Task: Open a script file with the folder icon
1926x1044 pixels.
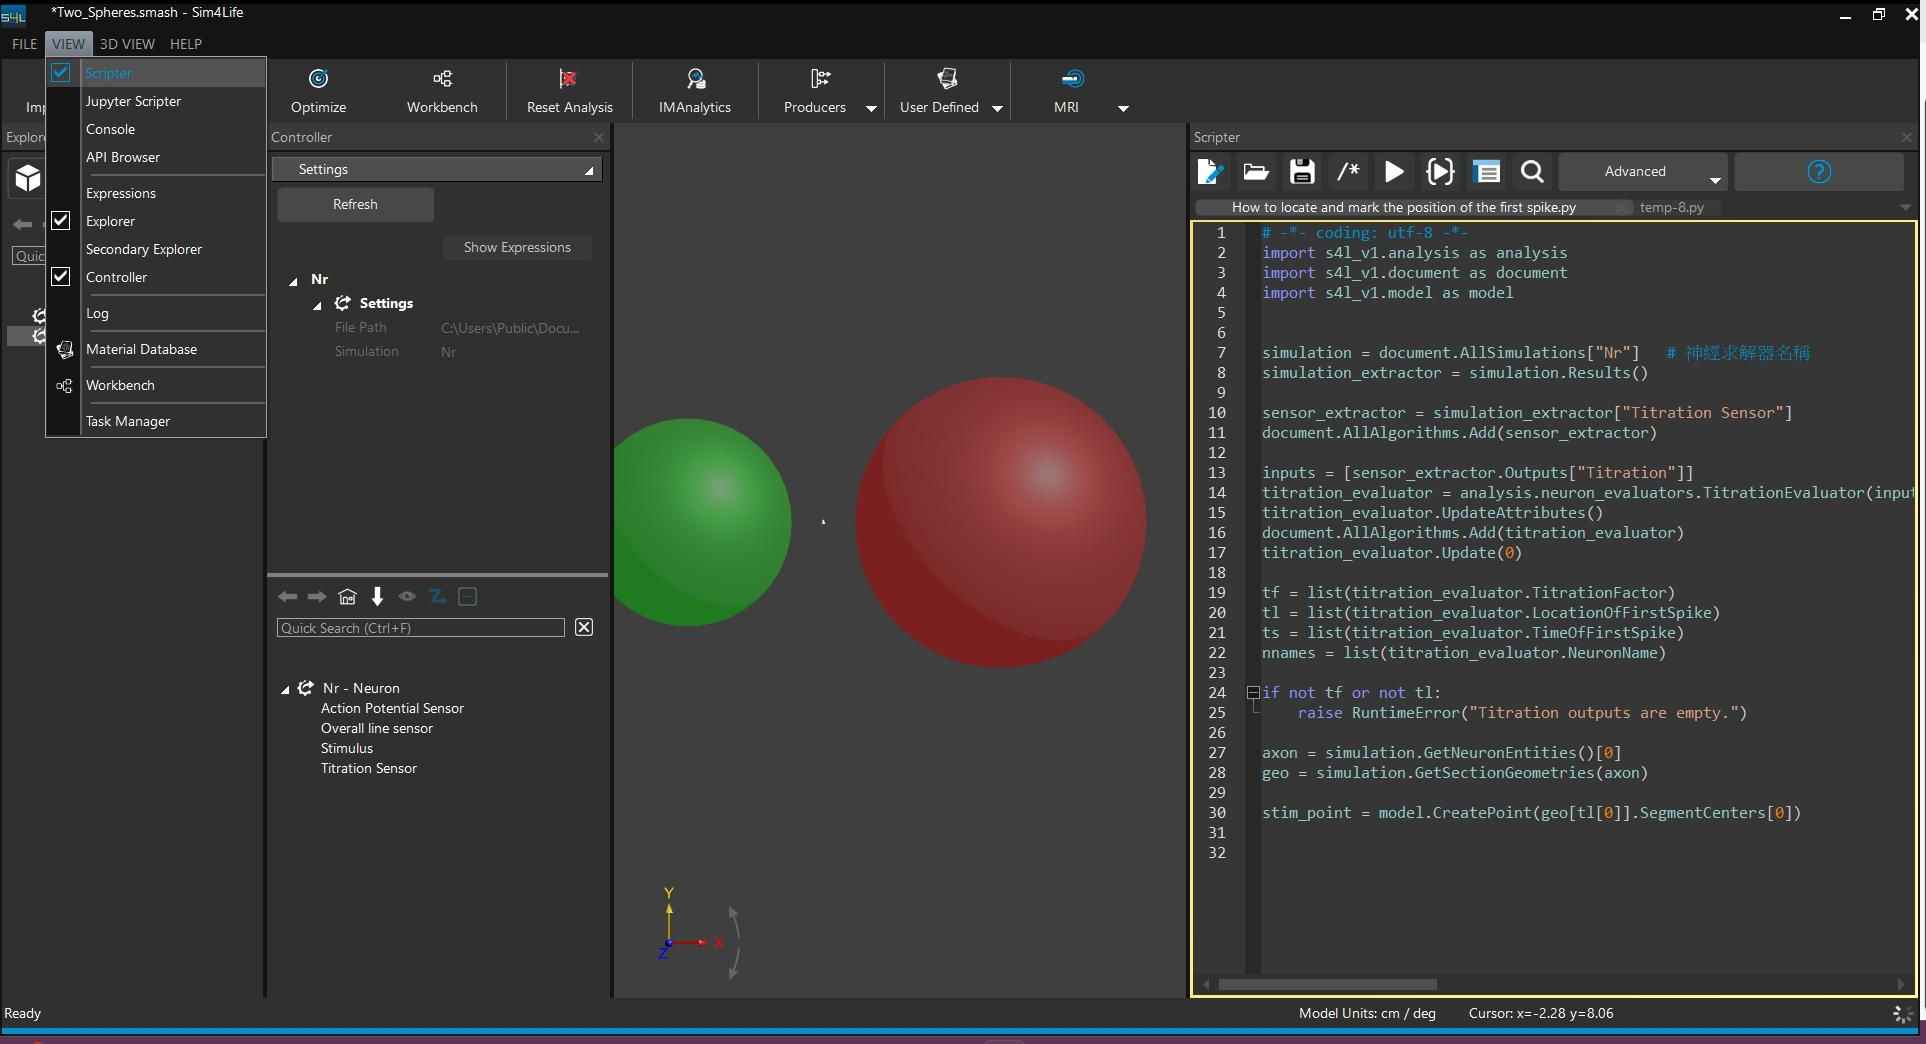Action: pos(1255,172)
